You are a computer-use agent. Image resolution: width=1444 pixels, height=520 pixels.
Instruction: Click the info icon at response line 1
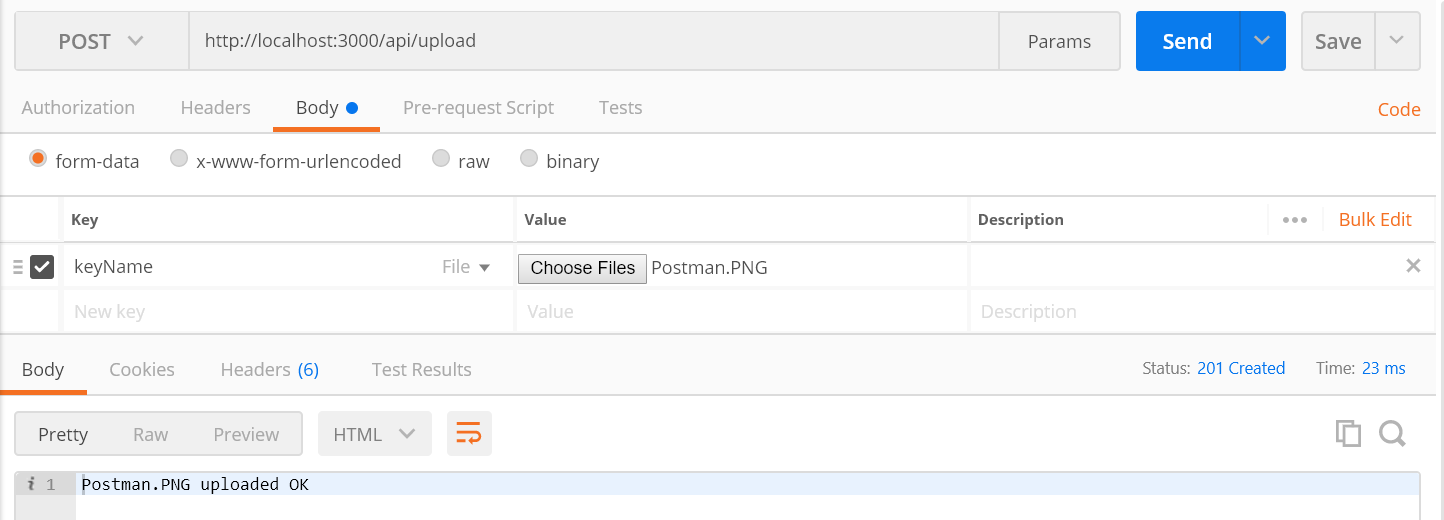pyautogui.click(x=31, y=485)
